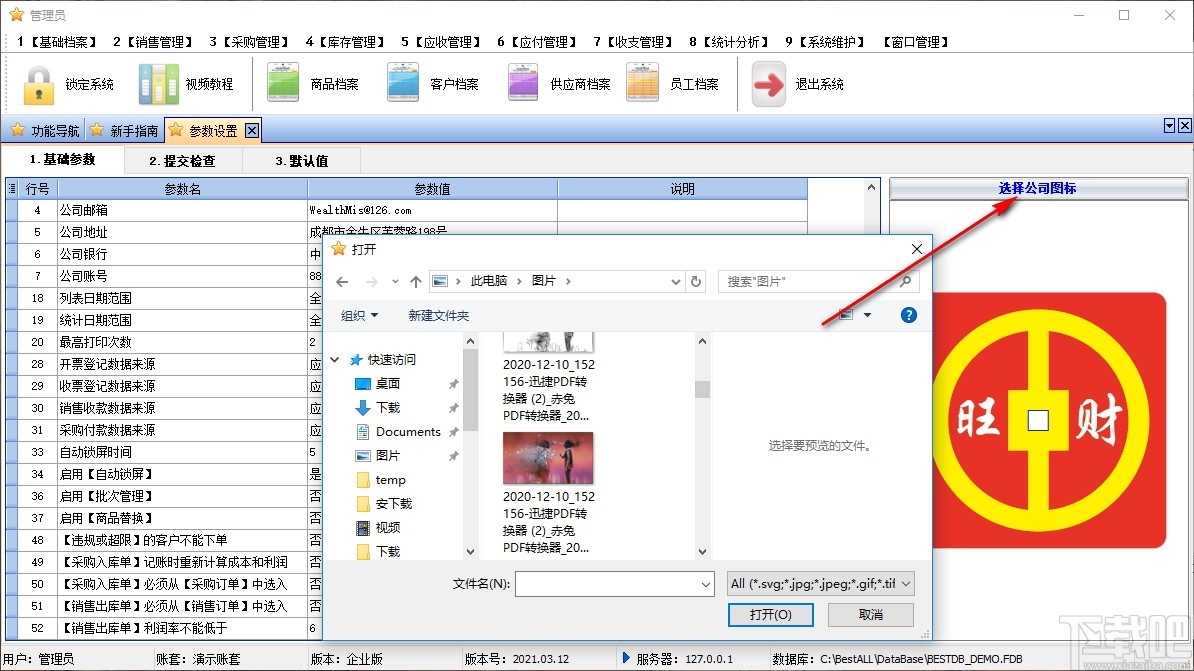
Task: Open the file type dropdown showing All formats
Action: [x=820, y=583]
